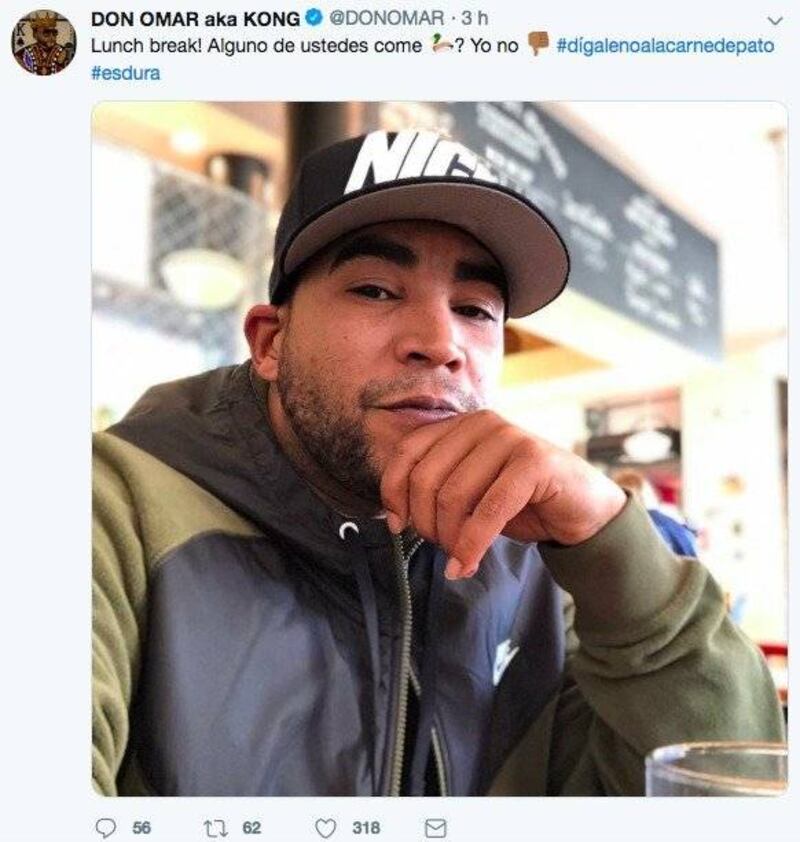
Task: Open the #esdura hashtag link
Action: click(x=126, y=72)
